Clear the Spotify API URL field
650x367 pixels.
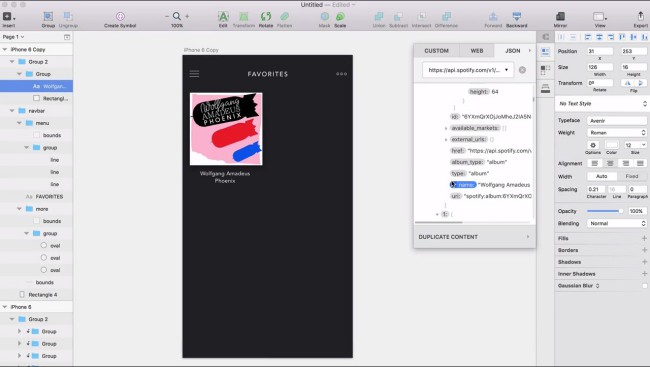point(522,70)
